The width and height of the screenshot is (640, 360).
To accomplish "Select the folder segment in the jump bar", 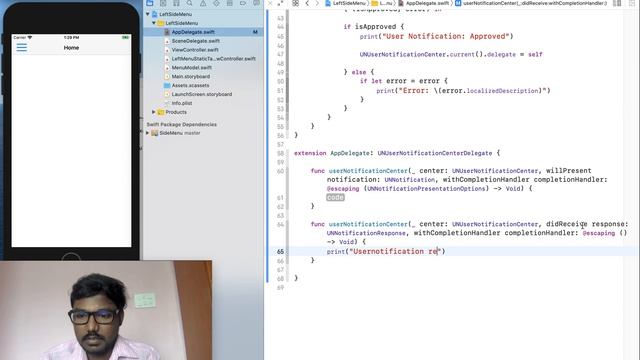I will (382, 3).
